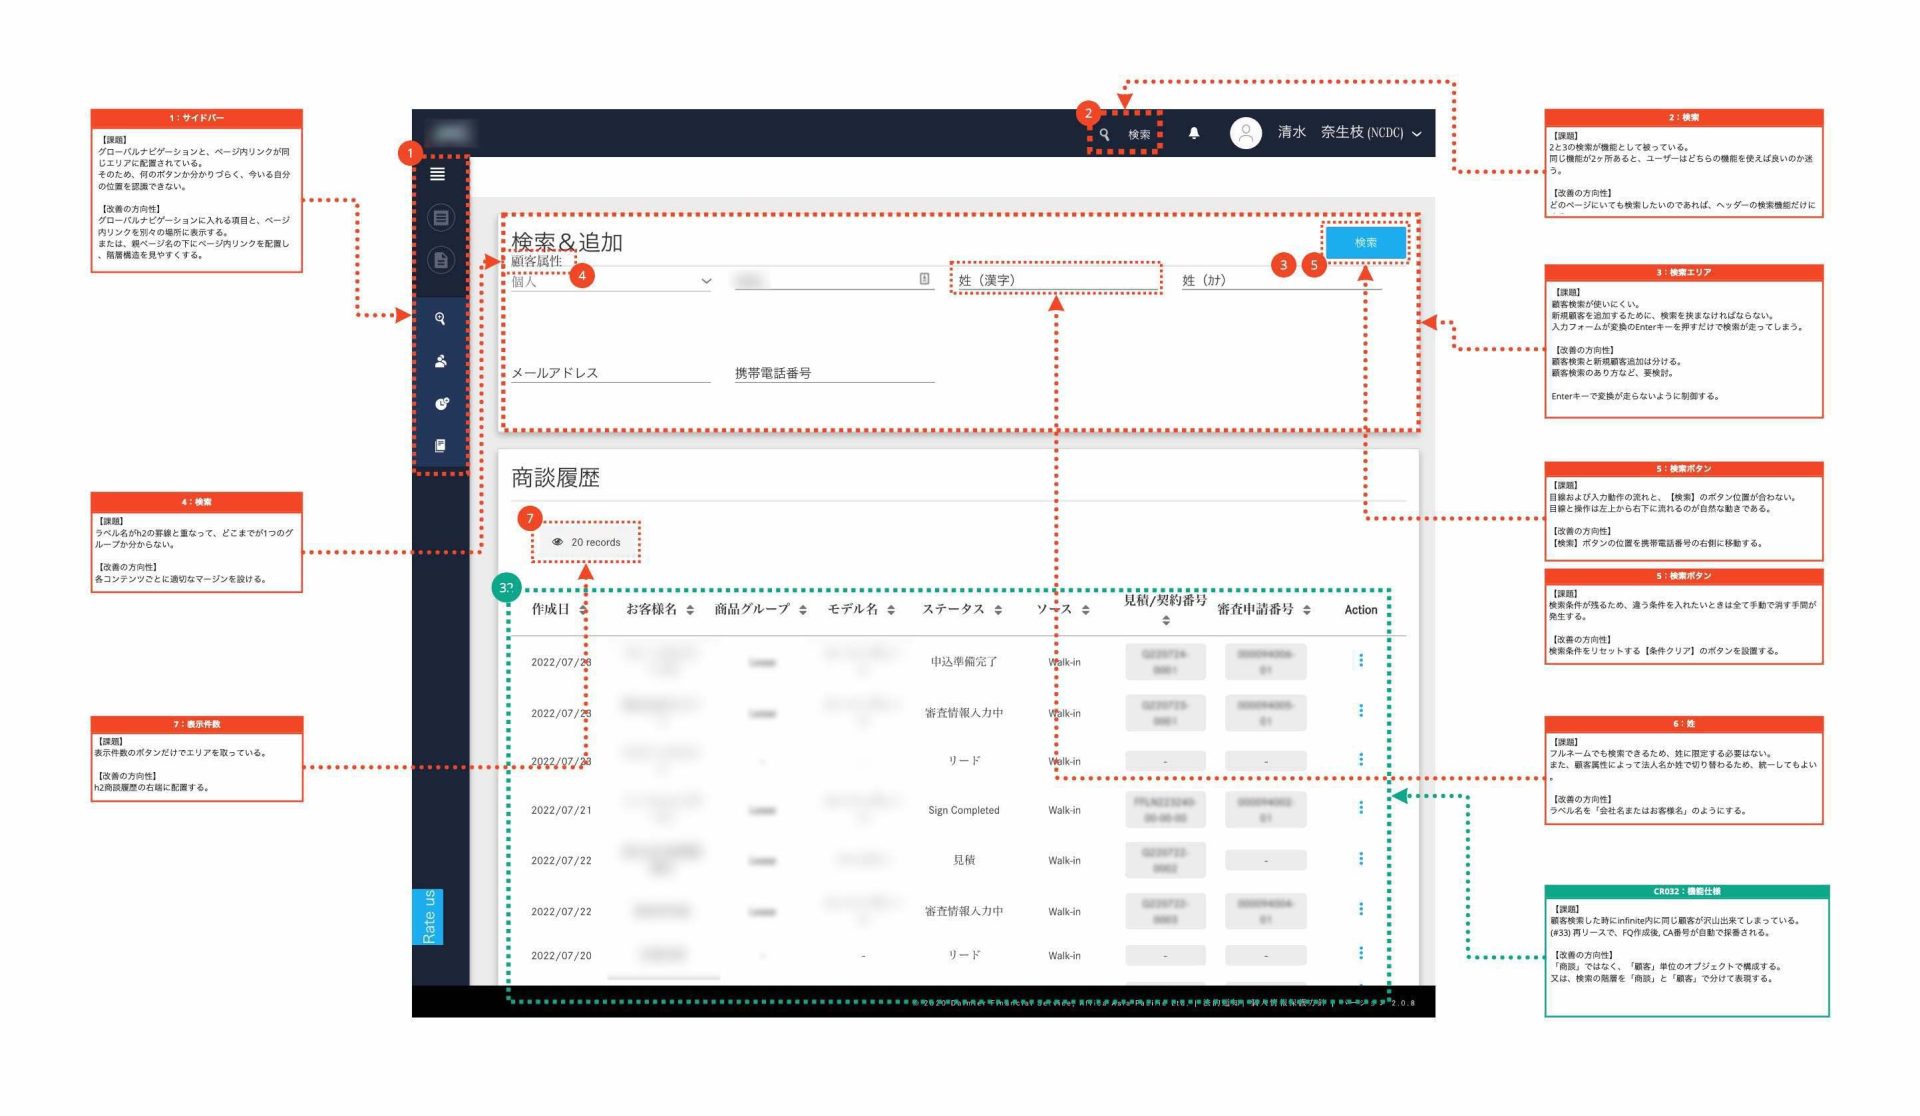Screen dimensions: 1920x1116
Task: Click the notification bell in header
Action: coord(1193,133)
